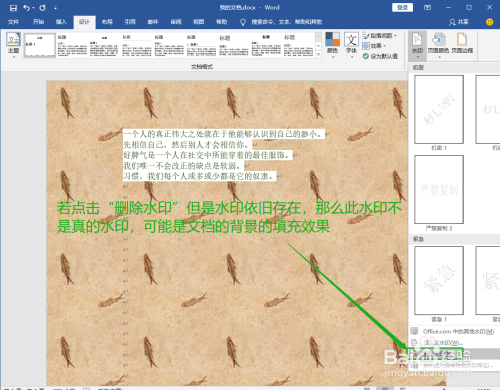The height and width of the screenshot is (390, 500).
Task: Switch to the 帮助 tab
Action: [222, 22]
